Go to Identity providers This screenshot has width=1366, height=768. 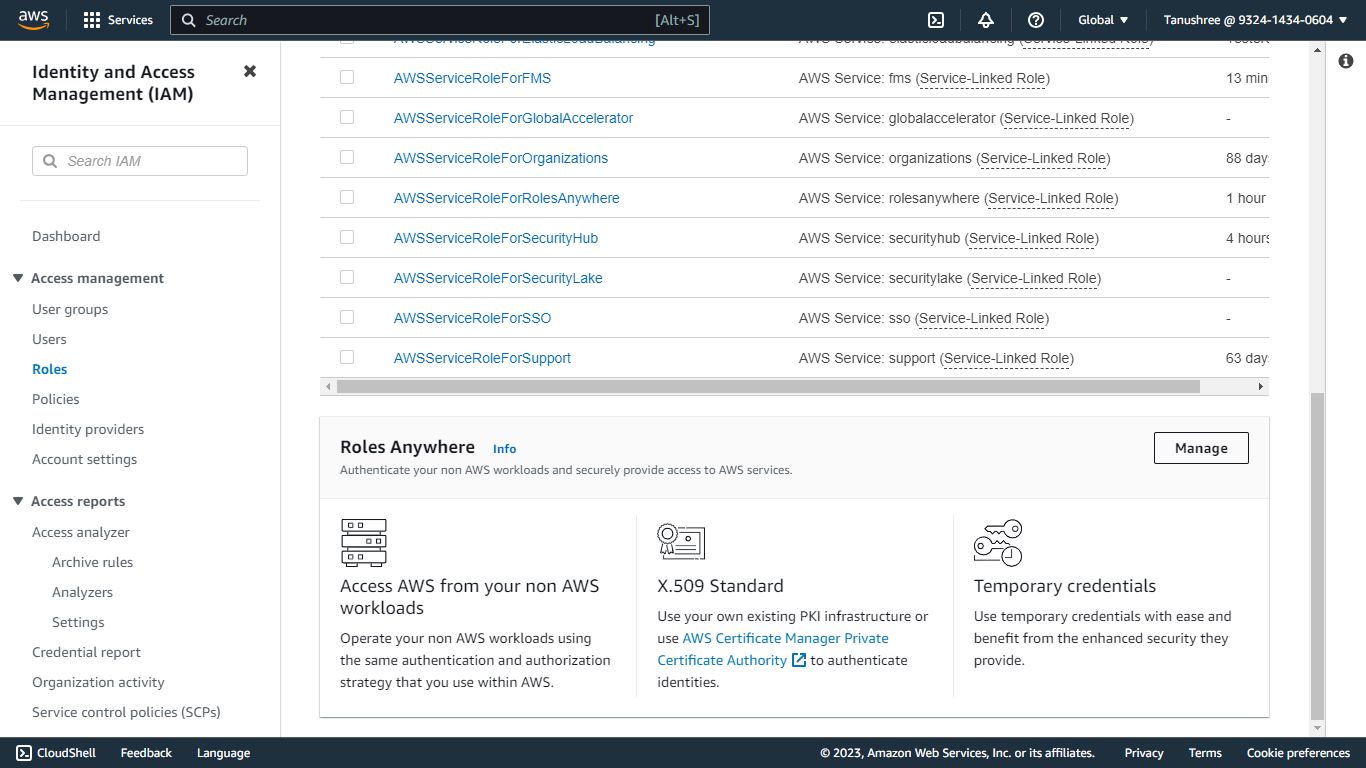[88, 429]
